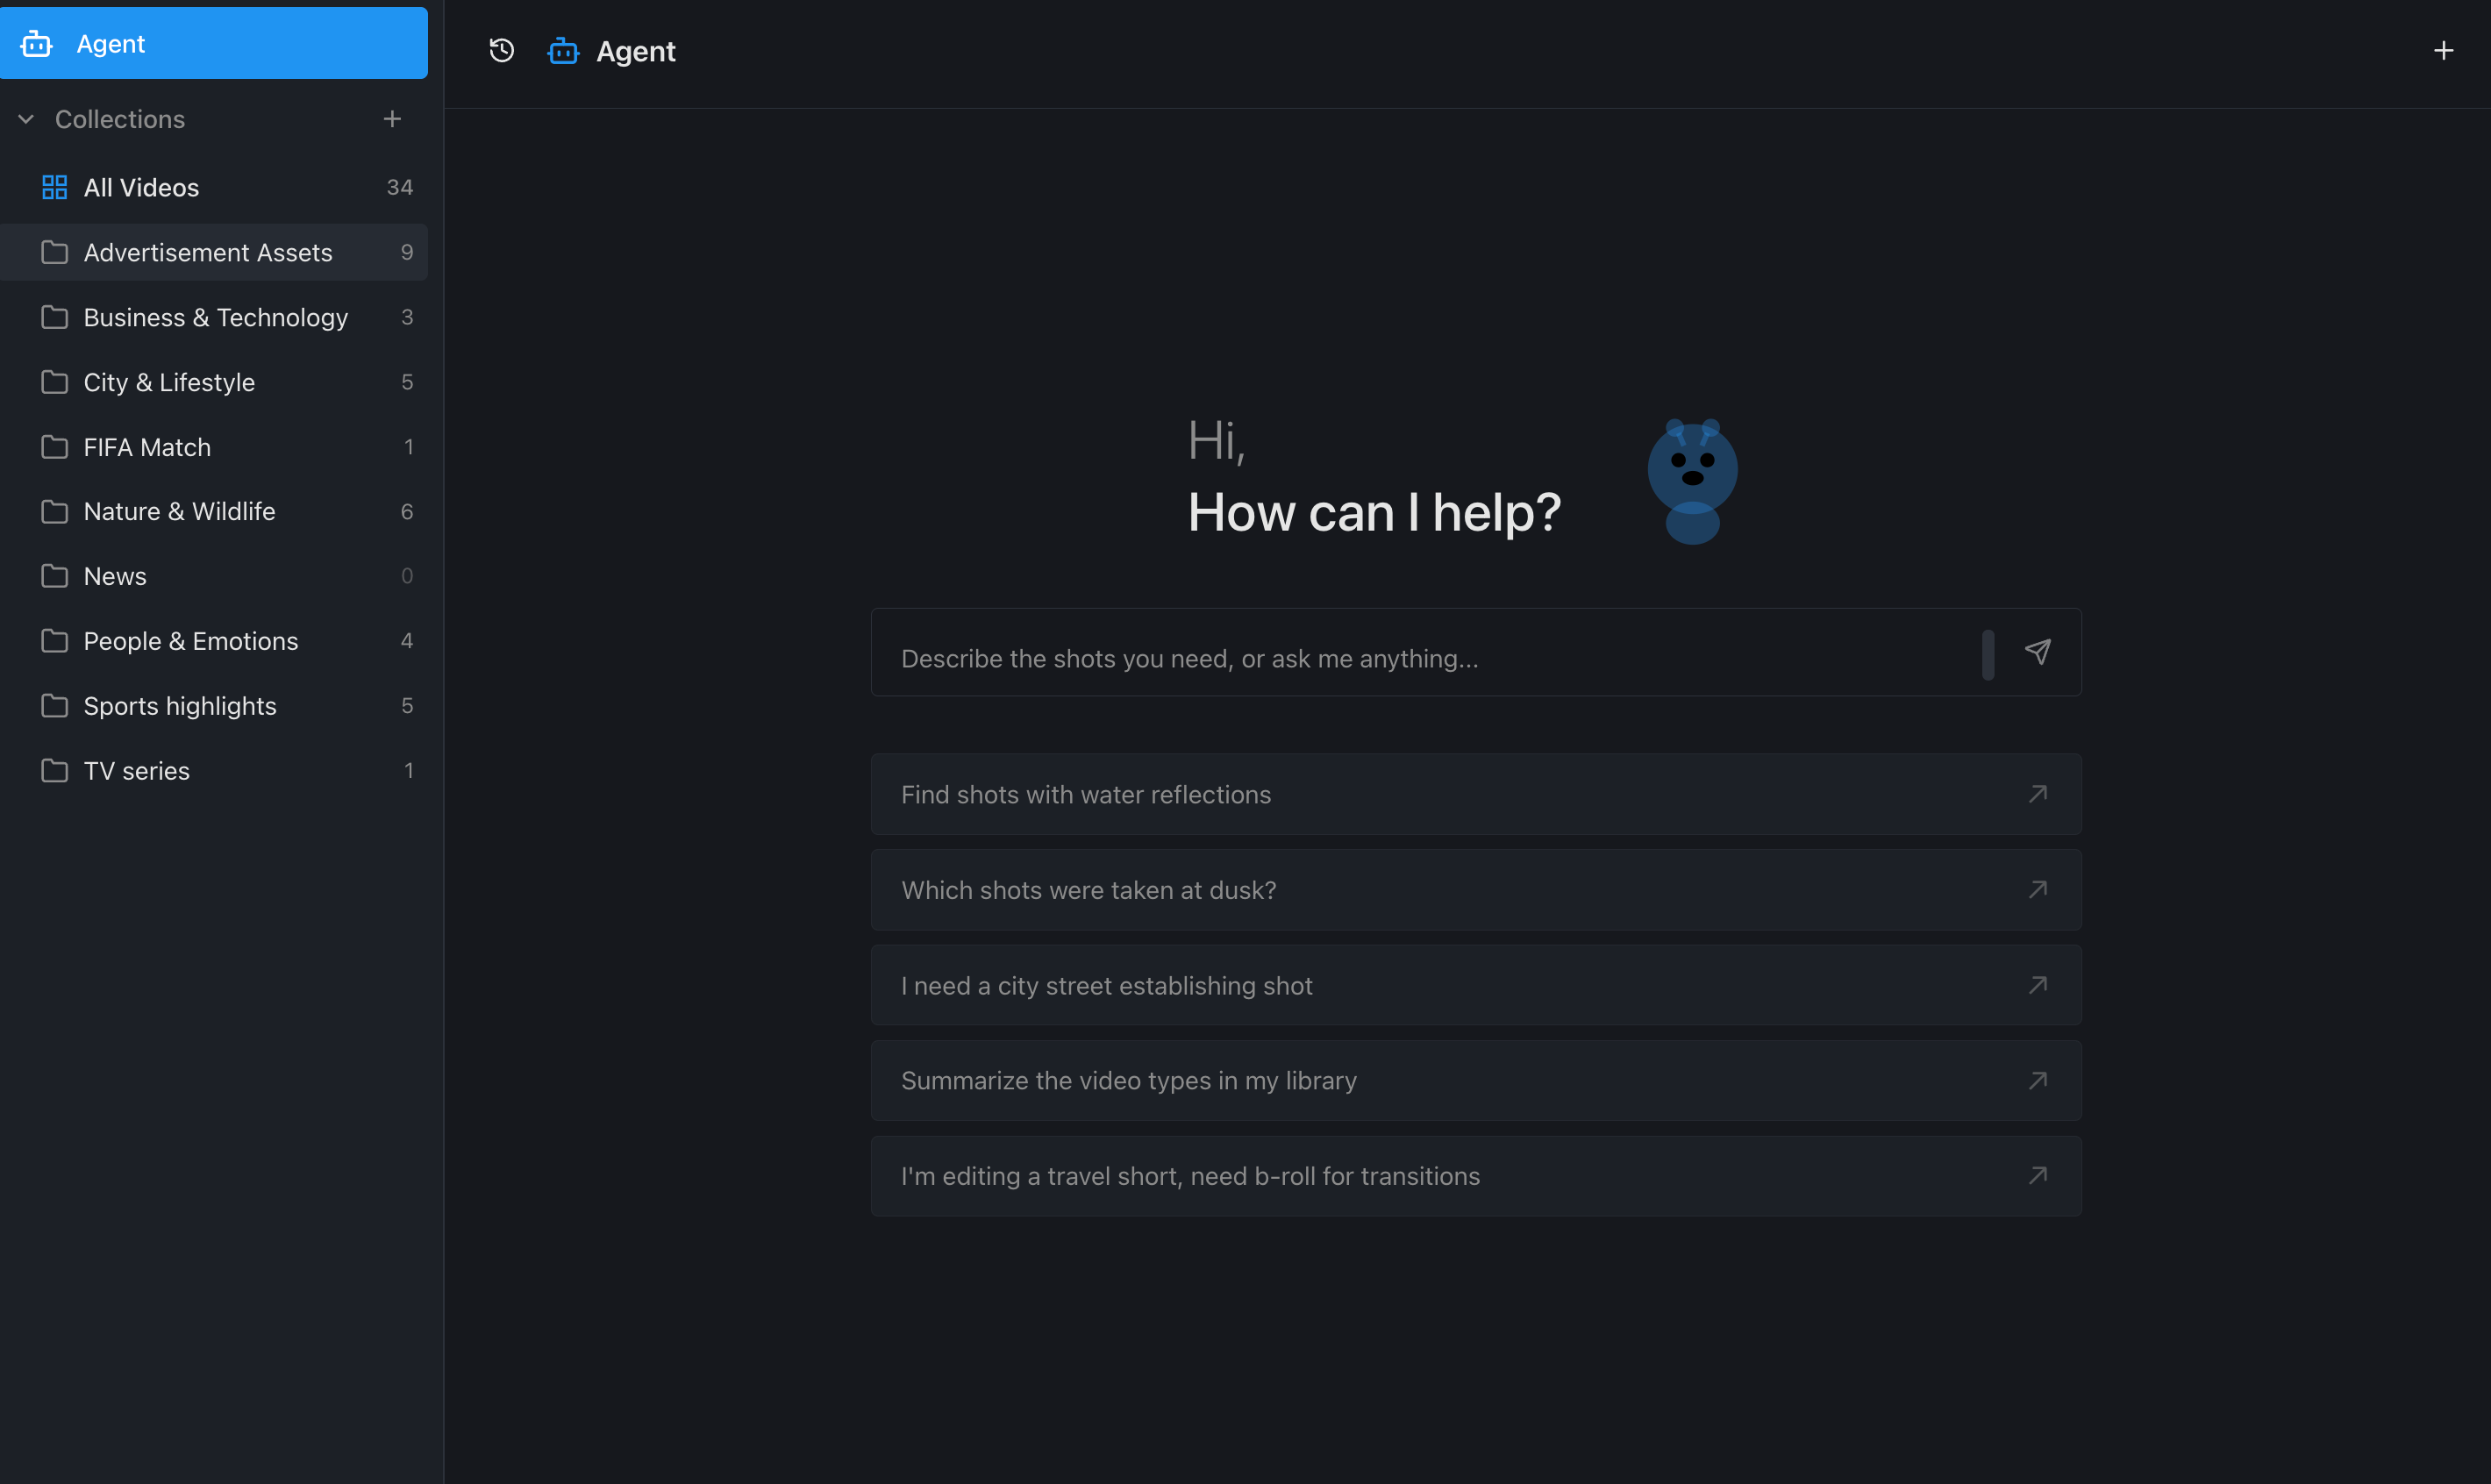
Task: Open Advertisement Assets collection
Action: coord(214,252)
